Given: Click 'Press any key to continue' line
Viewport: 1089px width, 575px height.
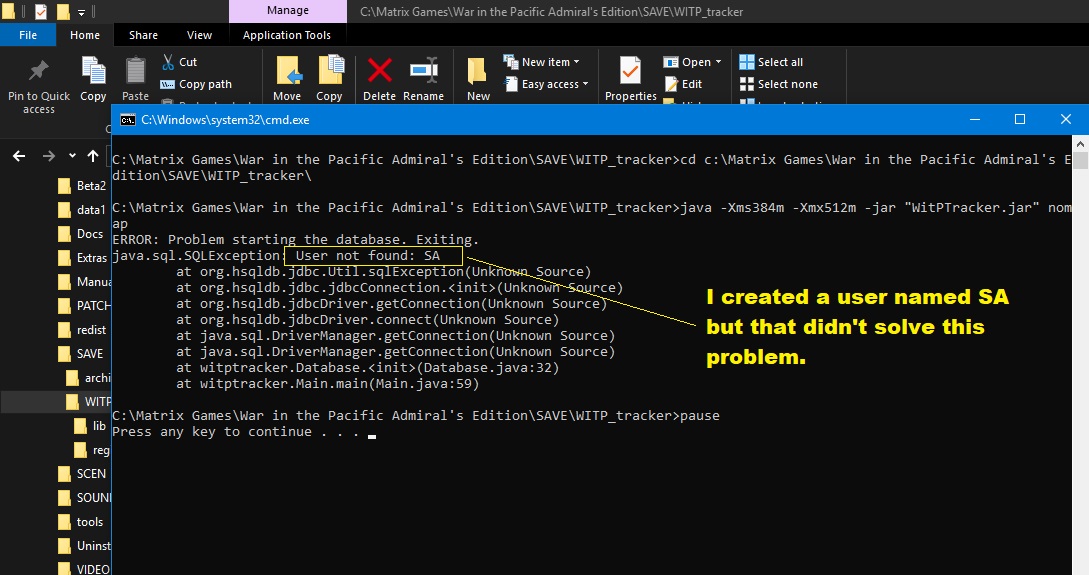Looking at the screenshot, I should pos(236,432).
